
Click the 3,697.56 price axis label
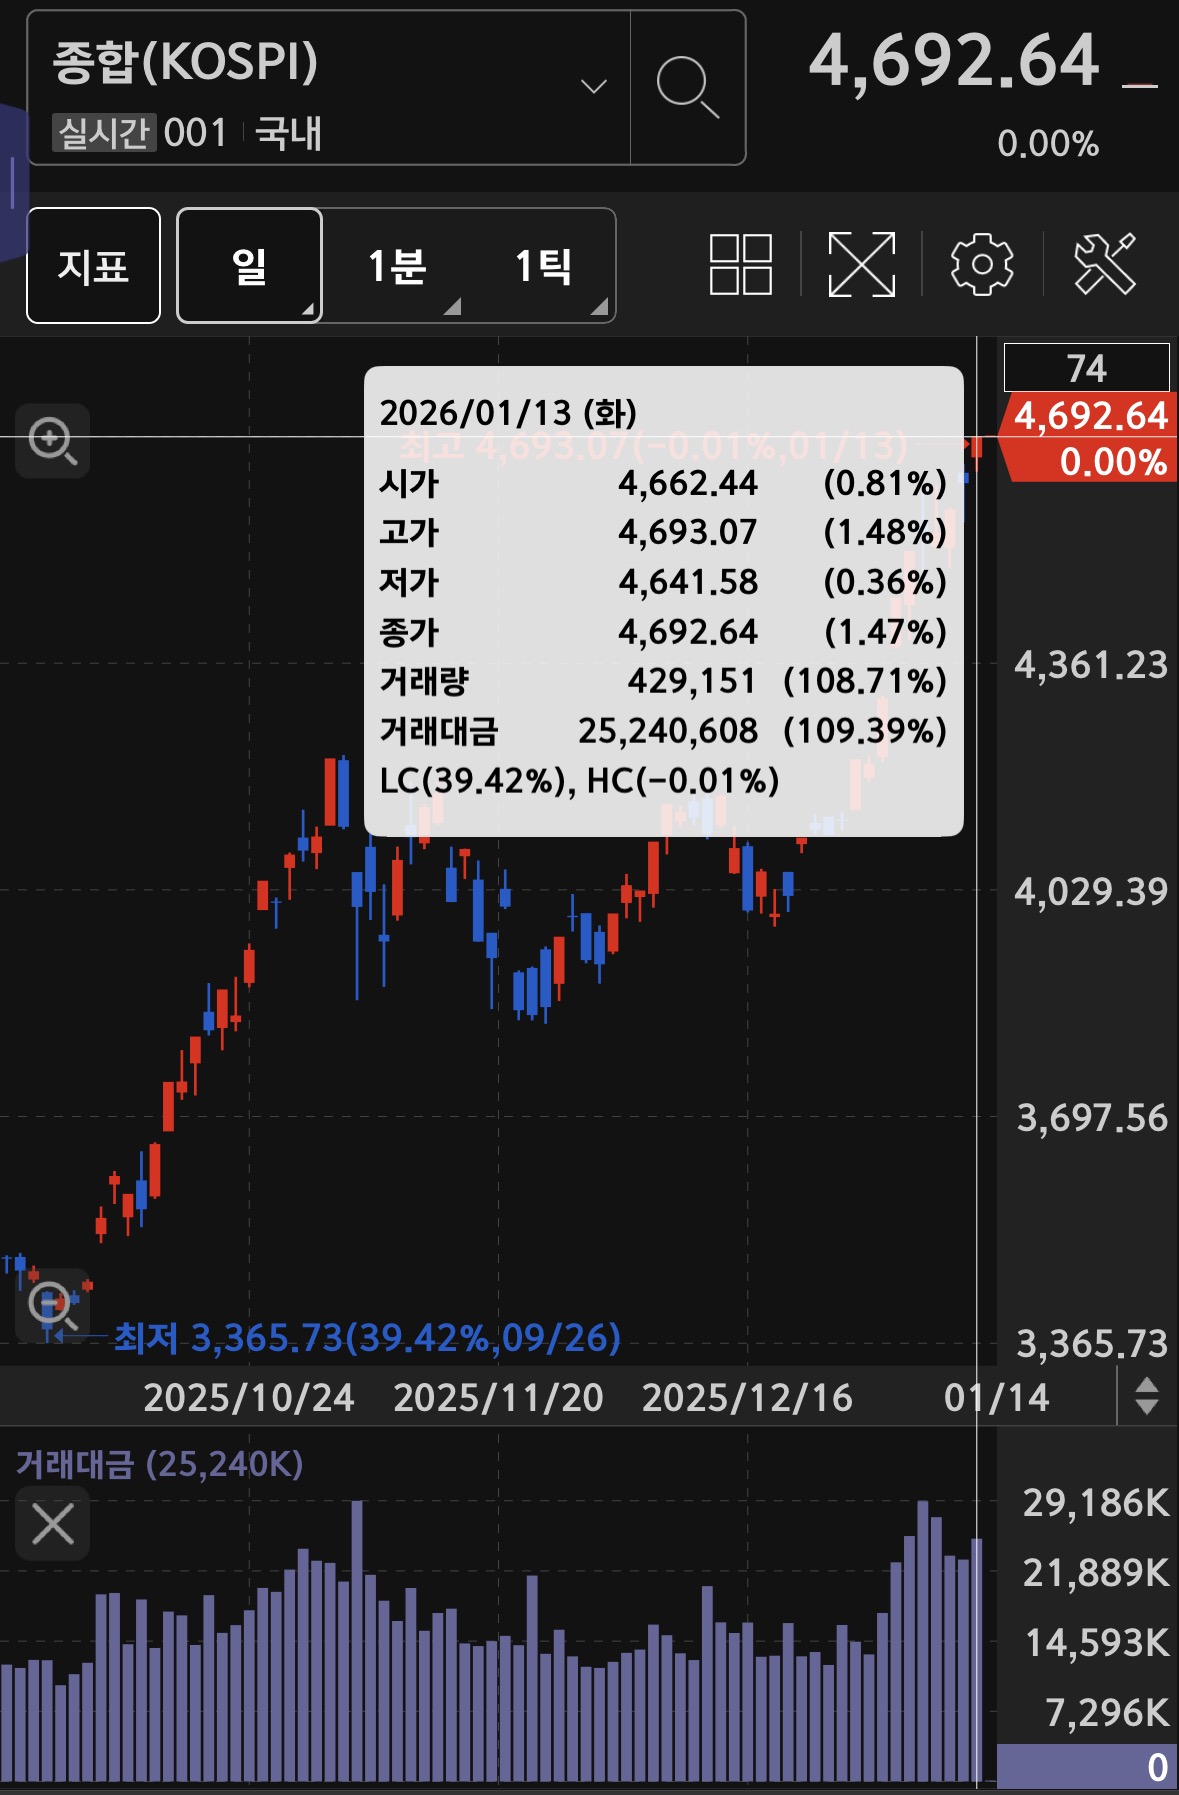coord(1092,1118)
